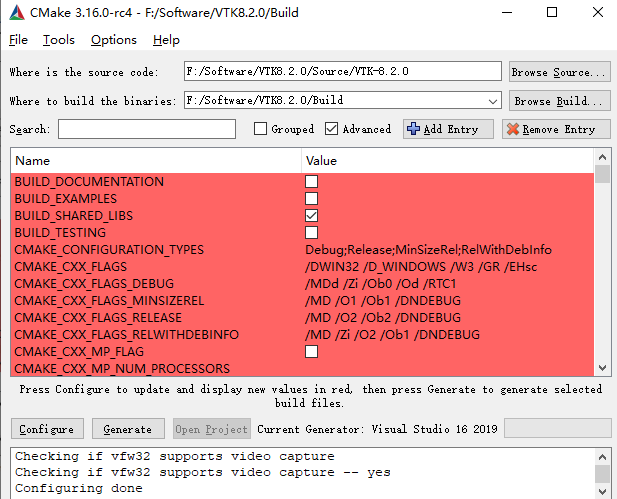Click the Configuring done log line

[79, 488]
